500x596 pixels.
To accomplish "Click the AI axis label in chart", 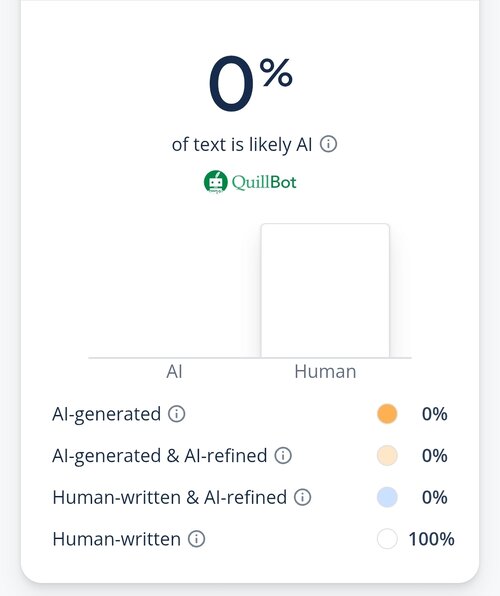I will 175,371.
